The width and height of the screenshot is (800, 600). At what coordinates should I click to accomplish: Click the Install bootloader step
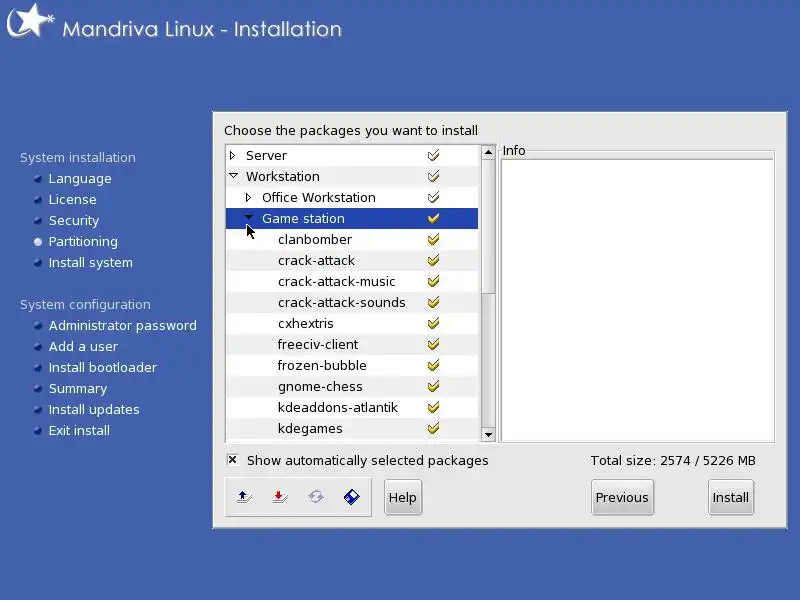pyautogui.click(x=103, y=367)
